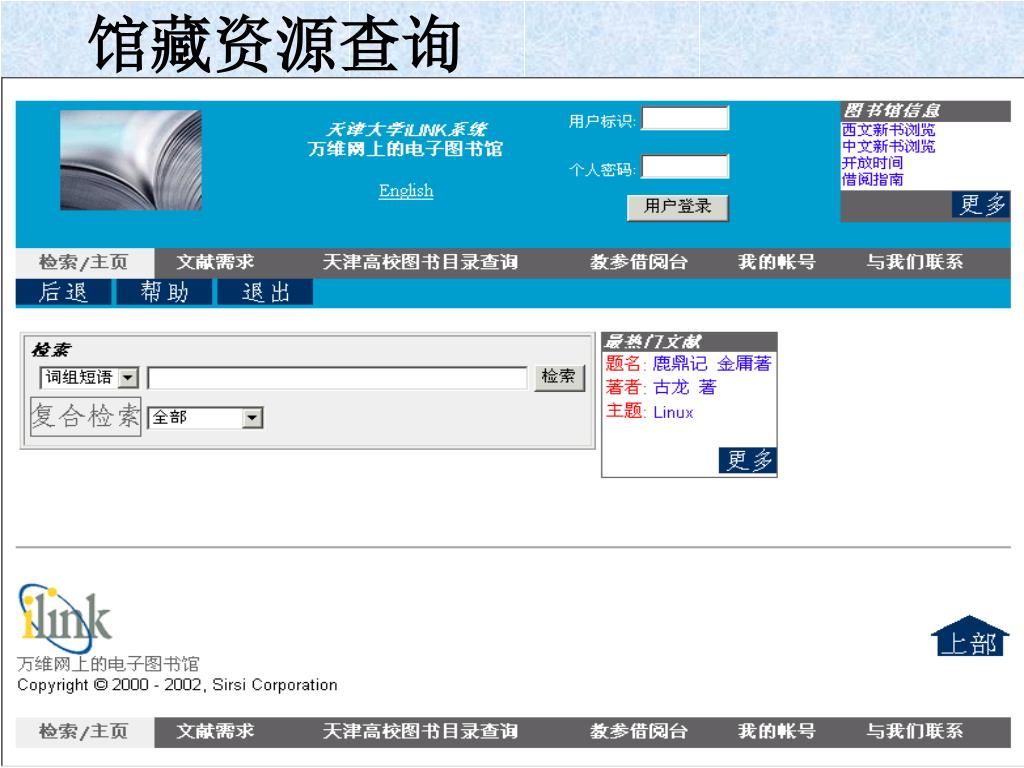
Task: Focus the 个人密码 input field
Action: click(x=685, y=167)
